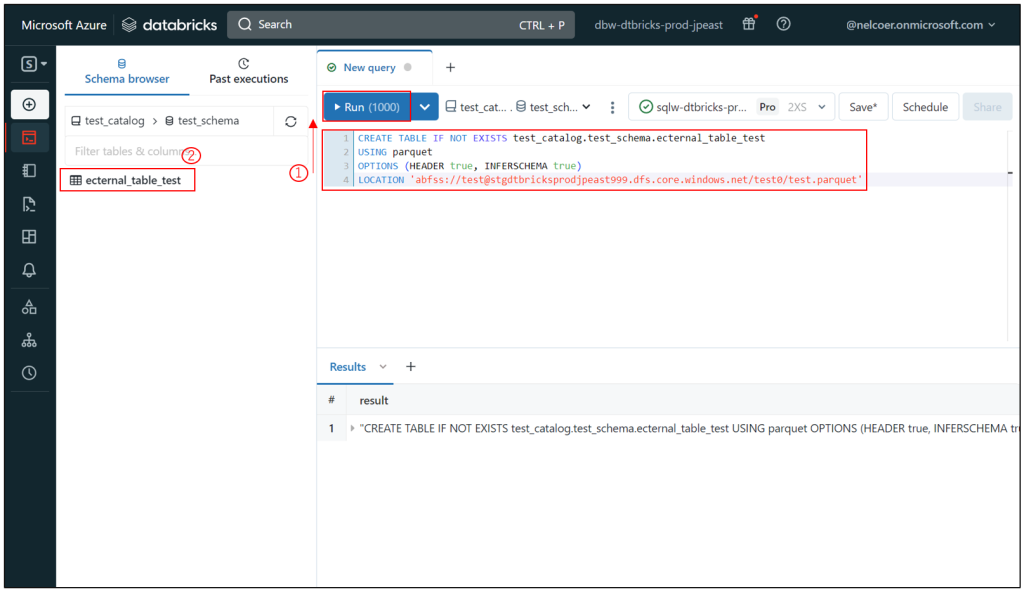Open the Queries icon in the sidebar
This screenshot has height=594, width=1024.
tap(29, 202)
